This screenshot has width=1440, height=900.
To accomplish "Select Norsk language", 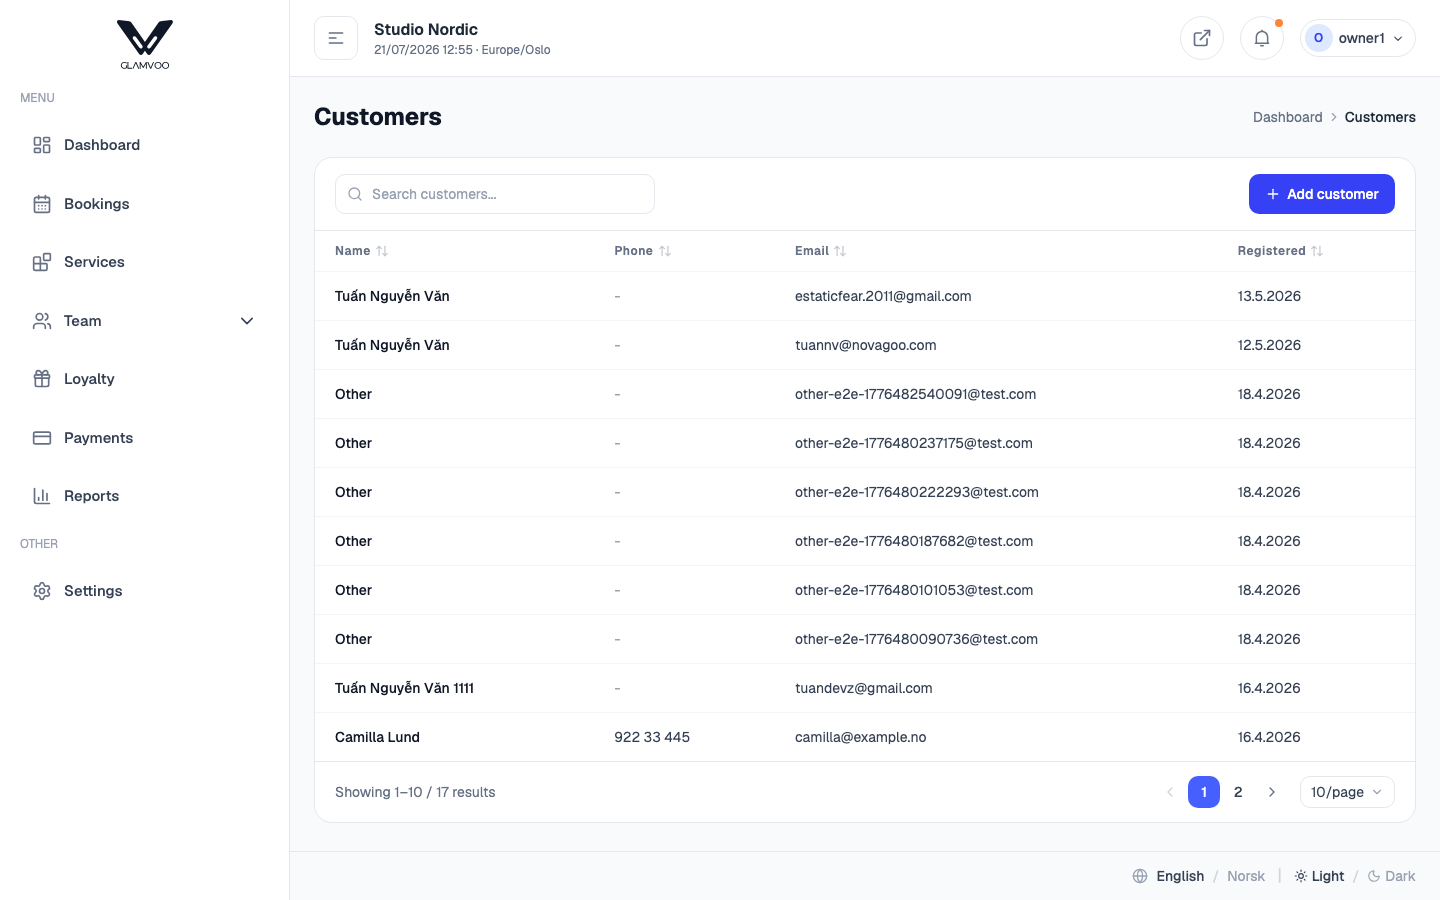I will point(1246,876).
